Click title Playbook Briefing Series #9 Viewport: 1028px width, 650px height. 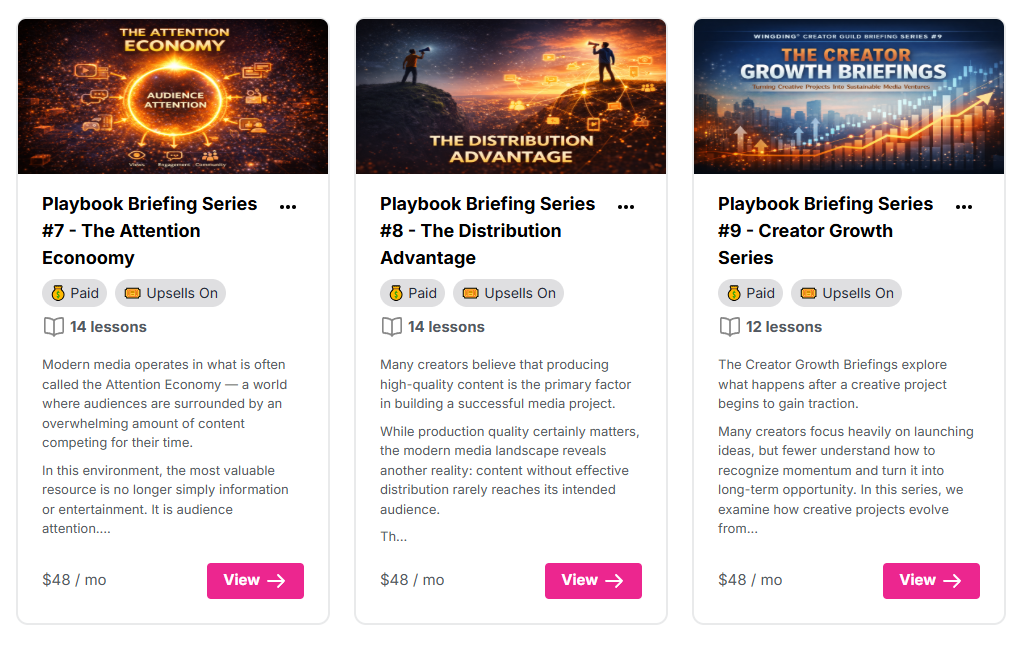pos(825,231)
